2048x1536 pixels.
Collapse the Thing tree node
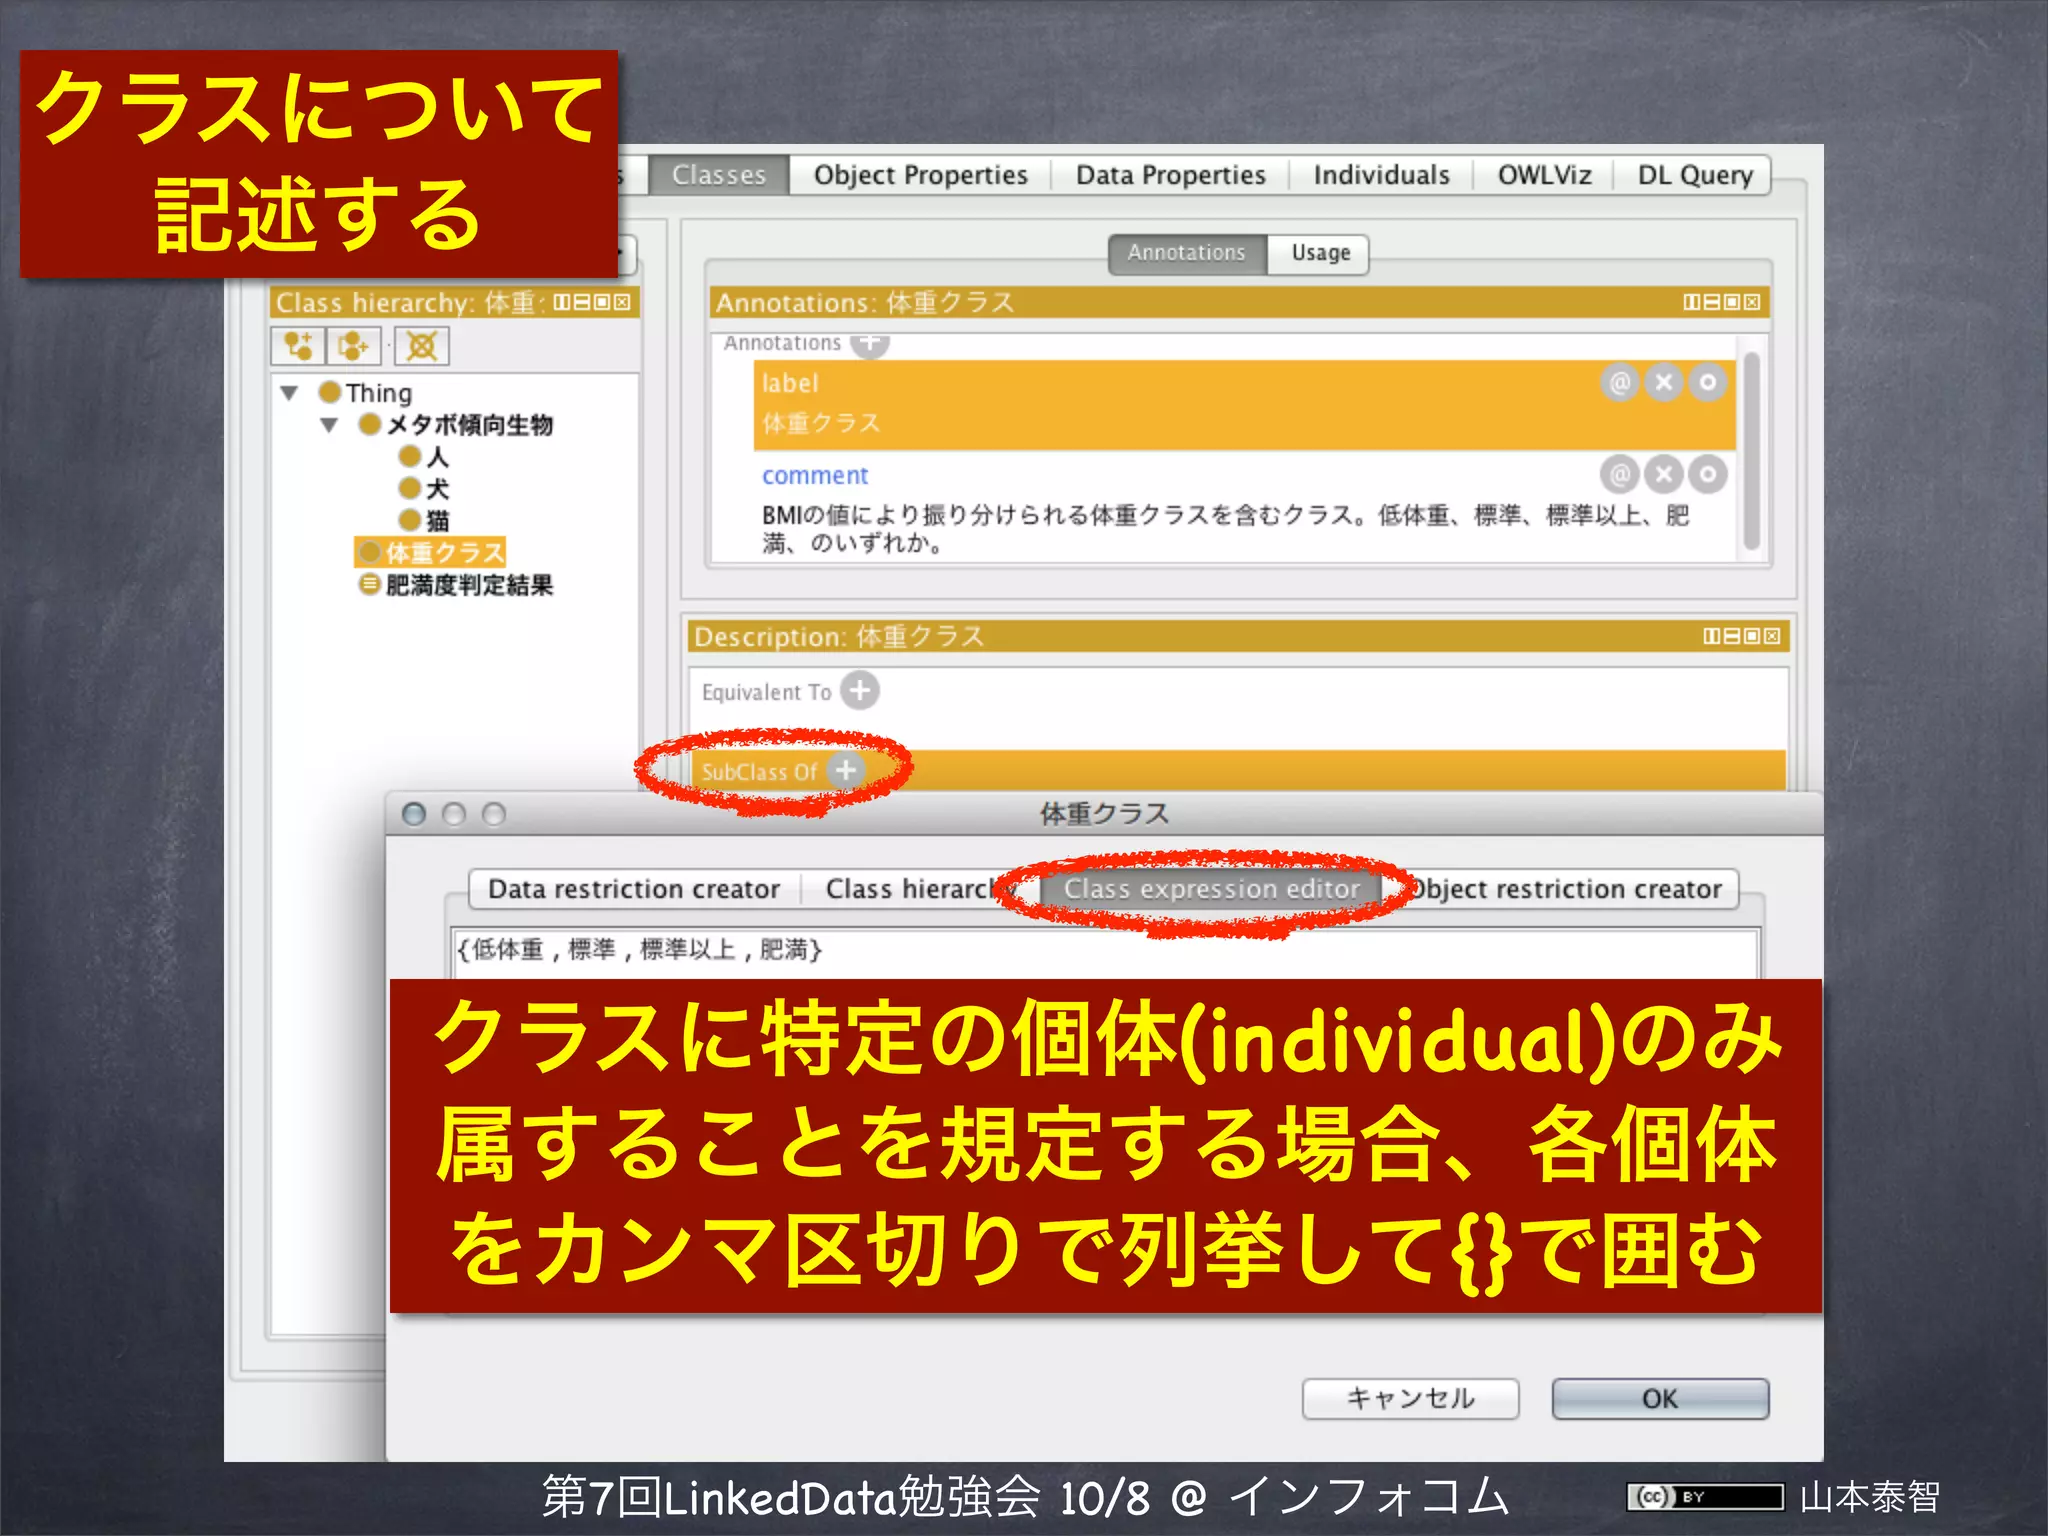pyautogui.click(x=289, y=393)
